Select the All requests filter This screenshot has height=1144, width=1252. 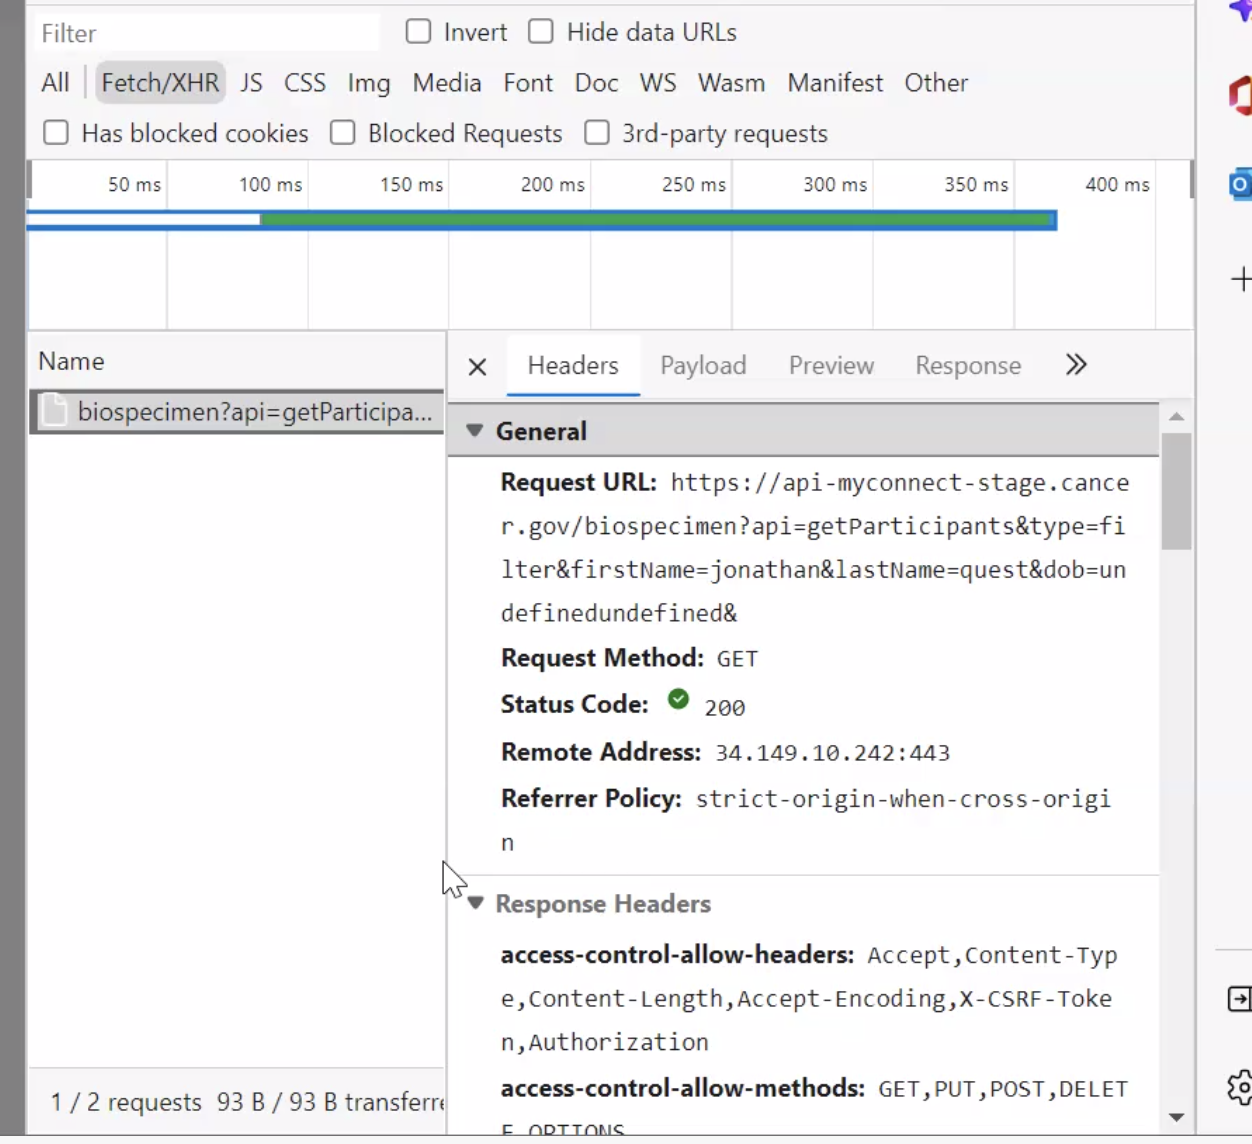point(55,82)
